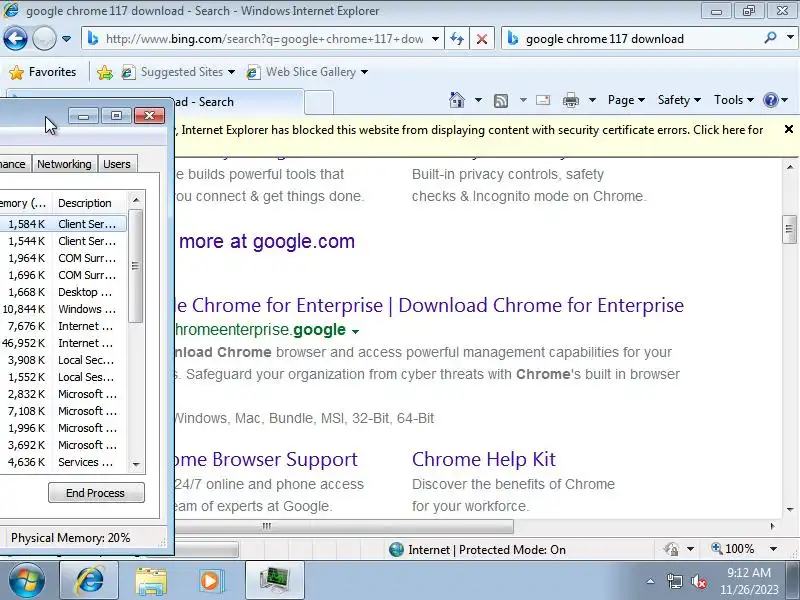This screenshot has height=600, width=800.
Task: Click the muted volume tray icon
Action: click(698, 581)
